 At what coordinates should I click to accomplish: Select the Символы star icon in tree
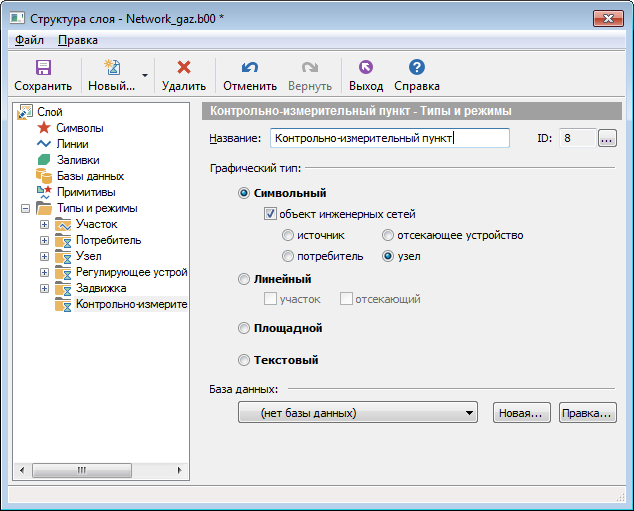click(x=43, y=128)
